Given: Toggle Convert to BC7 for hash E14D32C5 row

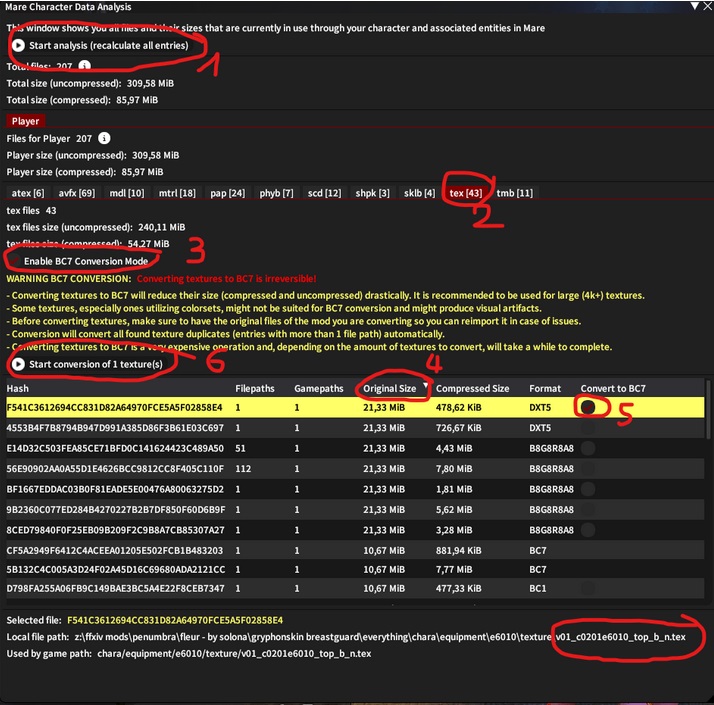Looking at the screenshot, I should coord(588,448).
